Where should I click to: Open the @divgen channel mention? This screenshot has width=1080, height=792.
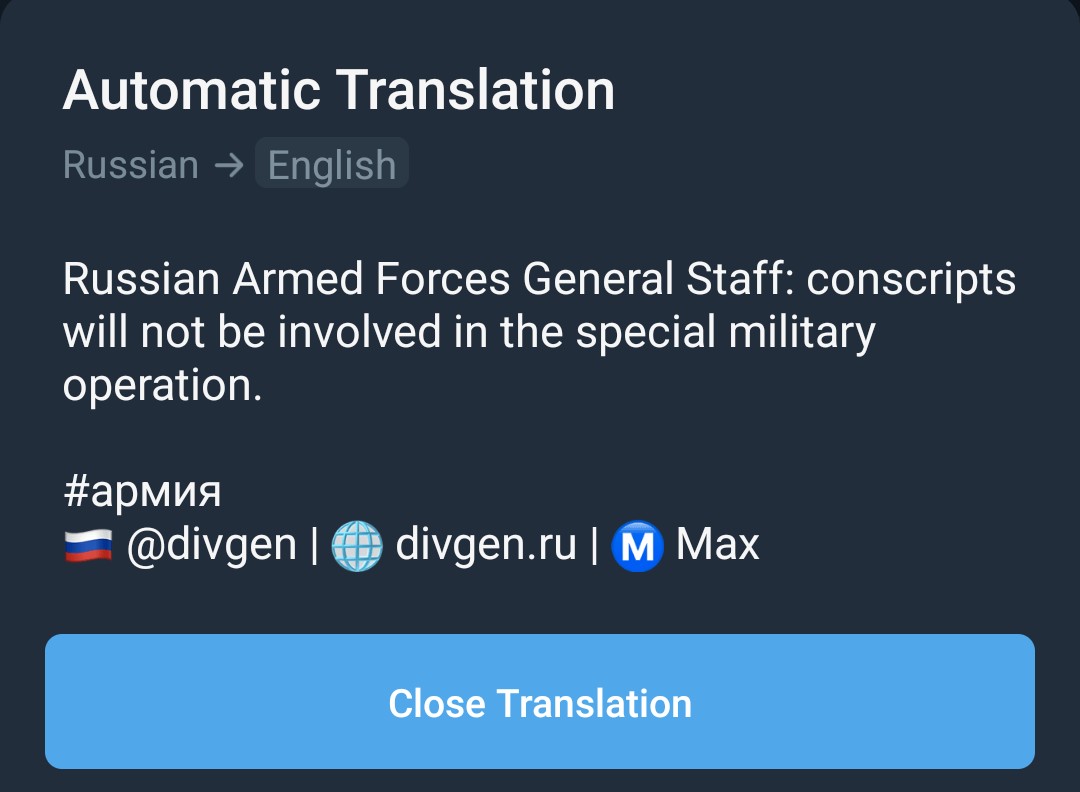coord(211,545)
